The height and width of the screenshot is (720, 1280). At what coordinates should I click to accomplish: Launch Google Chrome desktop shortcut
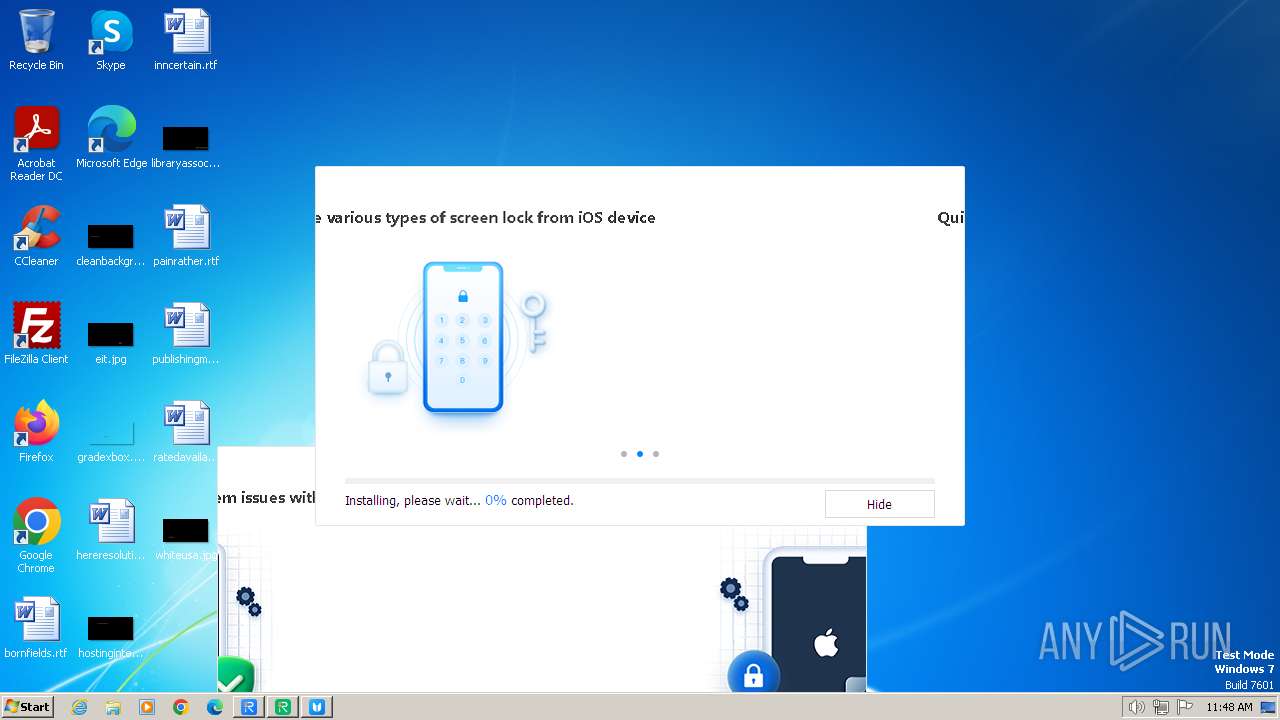(36, 536)
